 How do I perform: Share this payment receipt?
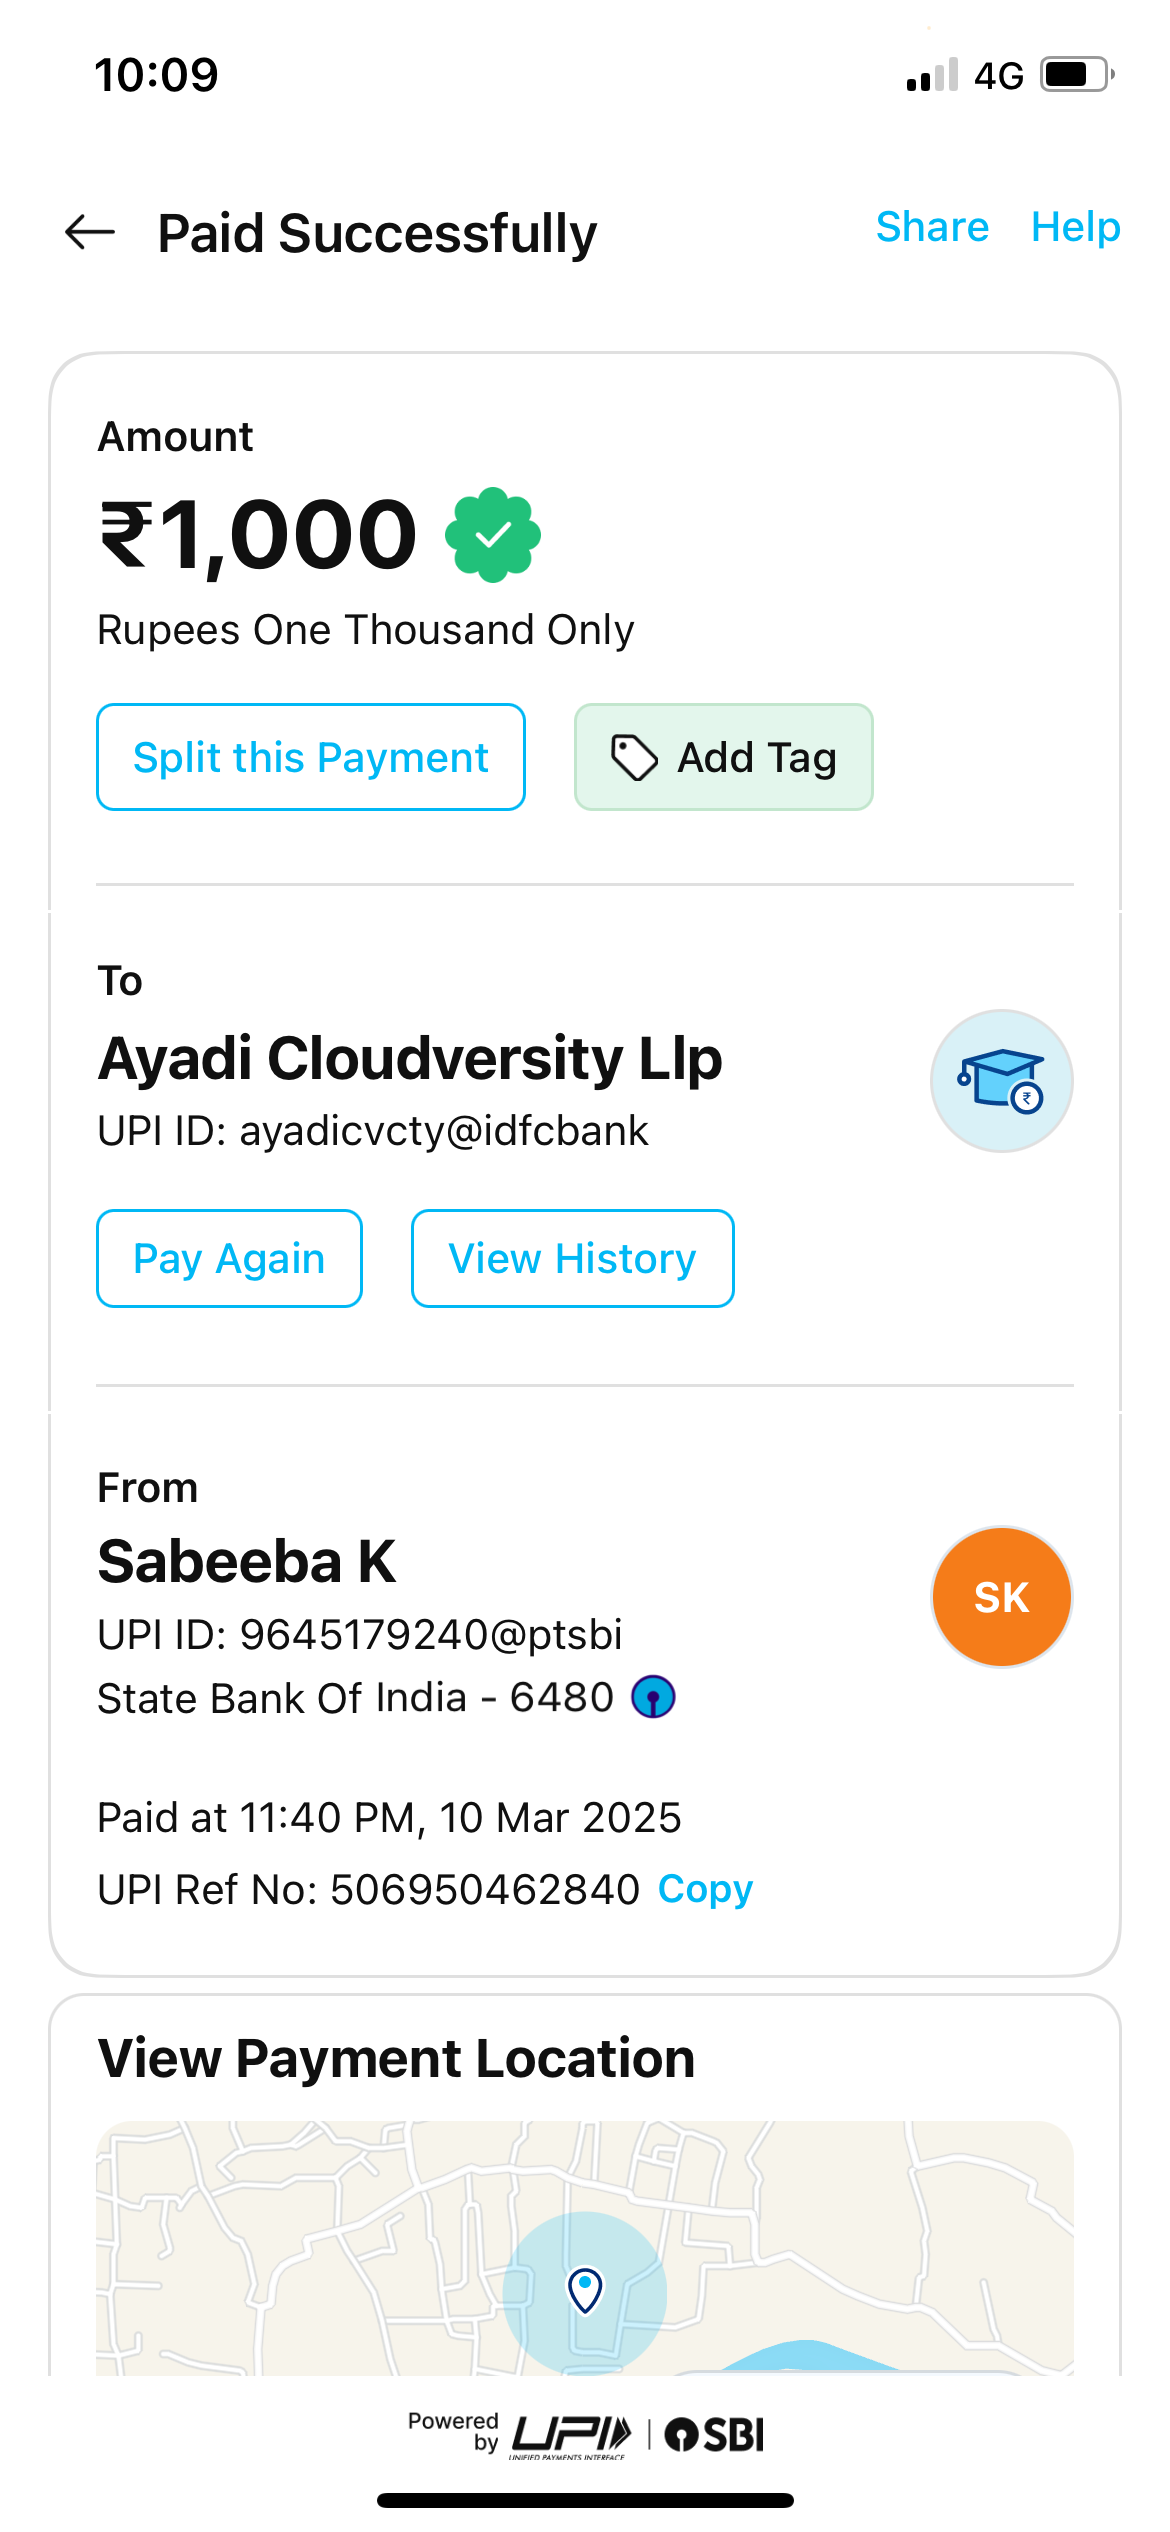coord(932,227)
